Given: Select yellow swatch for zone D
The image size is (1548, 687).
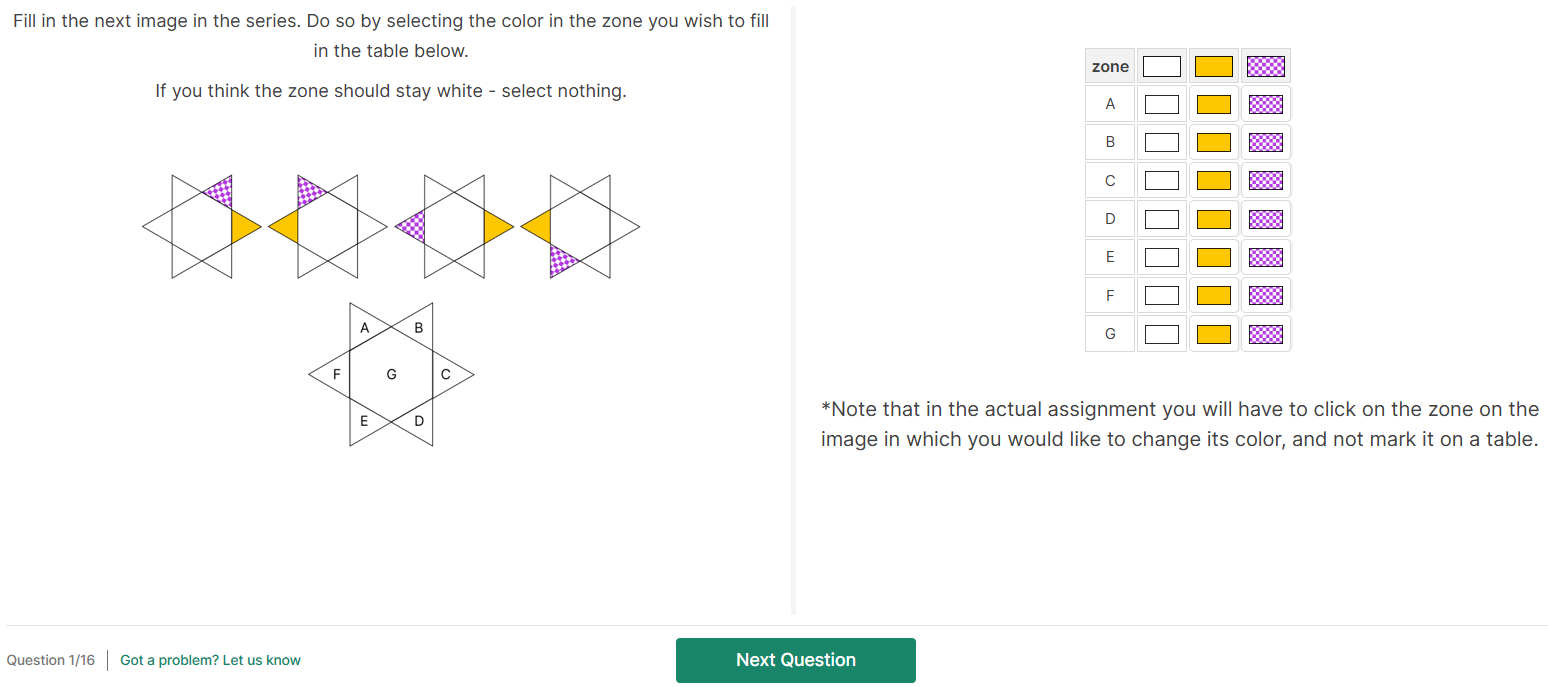Looking at the screenshot, I should coord(1213,219).
